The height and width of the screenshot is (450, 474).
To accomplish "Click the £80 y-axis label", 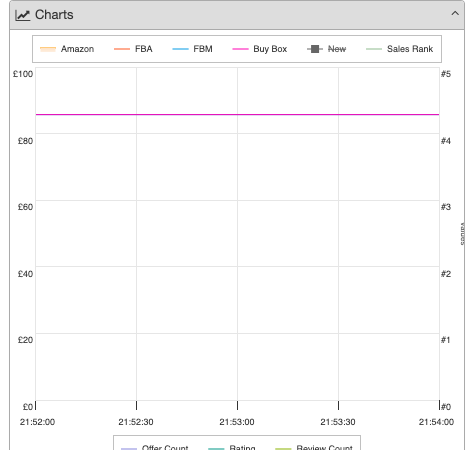I will 25,141.
